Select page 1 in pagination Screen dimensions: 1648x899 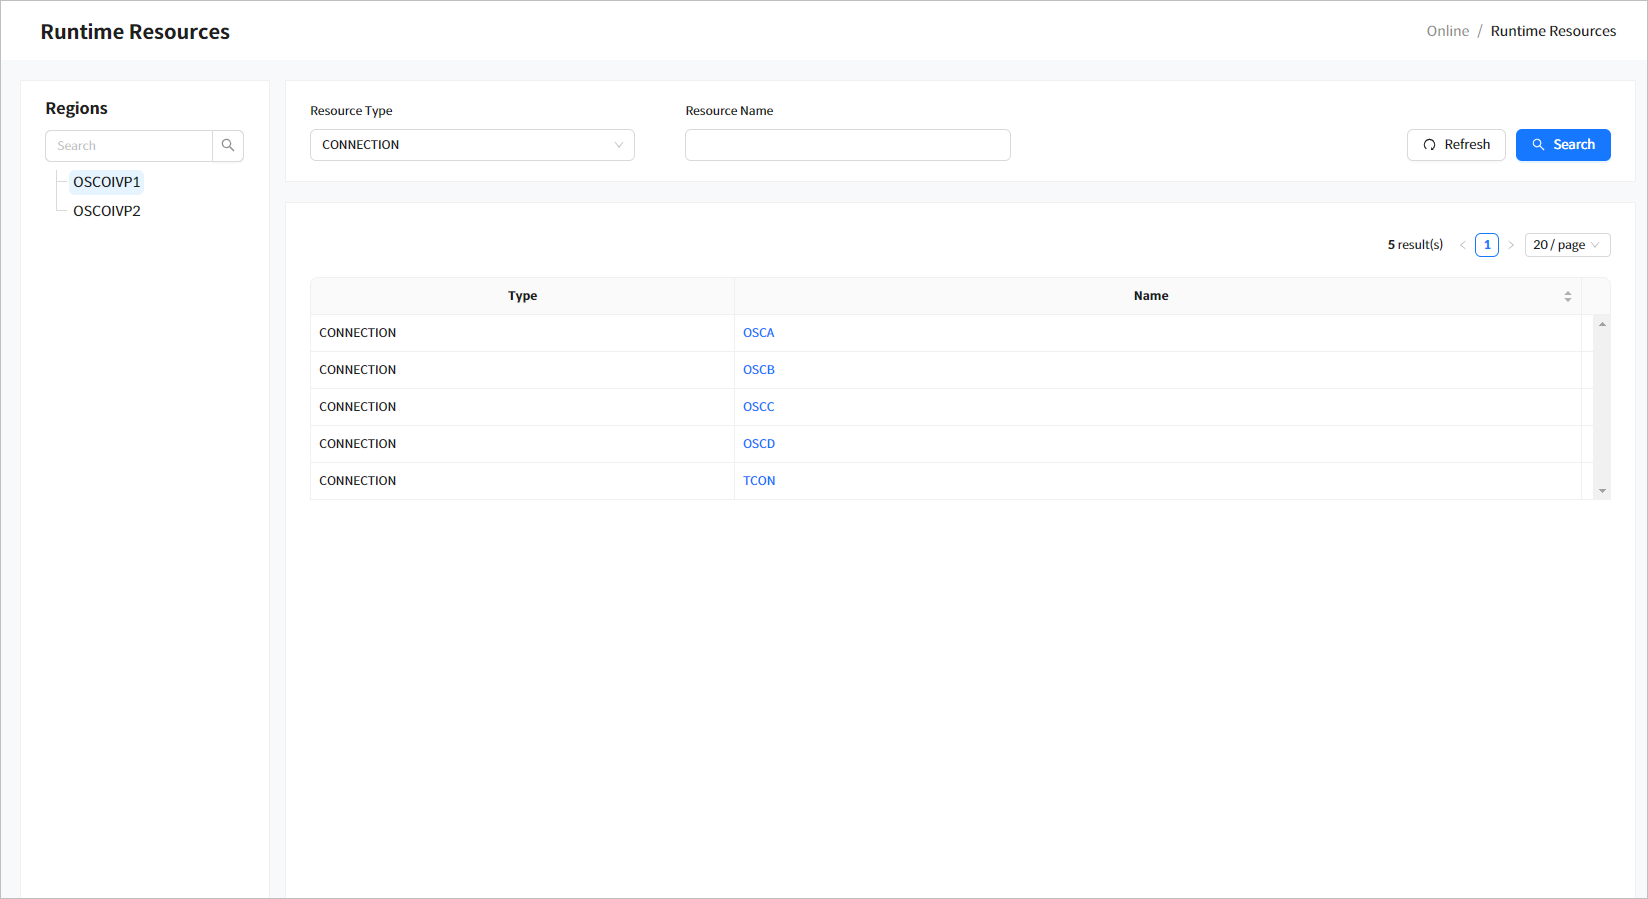[x=1486, y=245]
